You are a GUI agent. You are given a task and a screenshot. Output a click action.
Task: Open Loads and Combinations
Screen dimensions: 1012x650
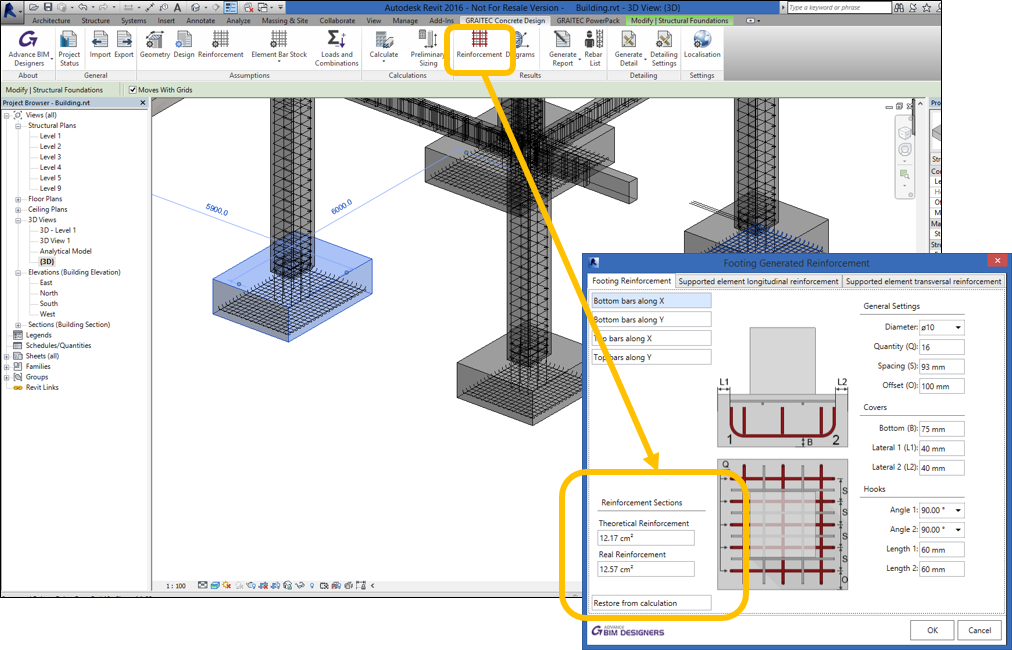(x=336, y=46)
